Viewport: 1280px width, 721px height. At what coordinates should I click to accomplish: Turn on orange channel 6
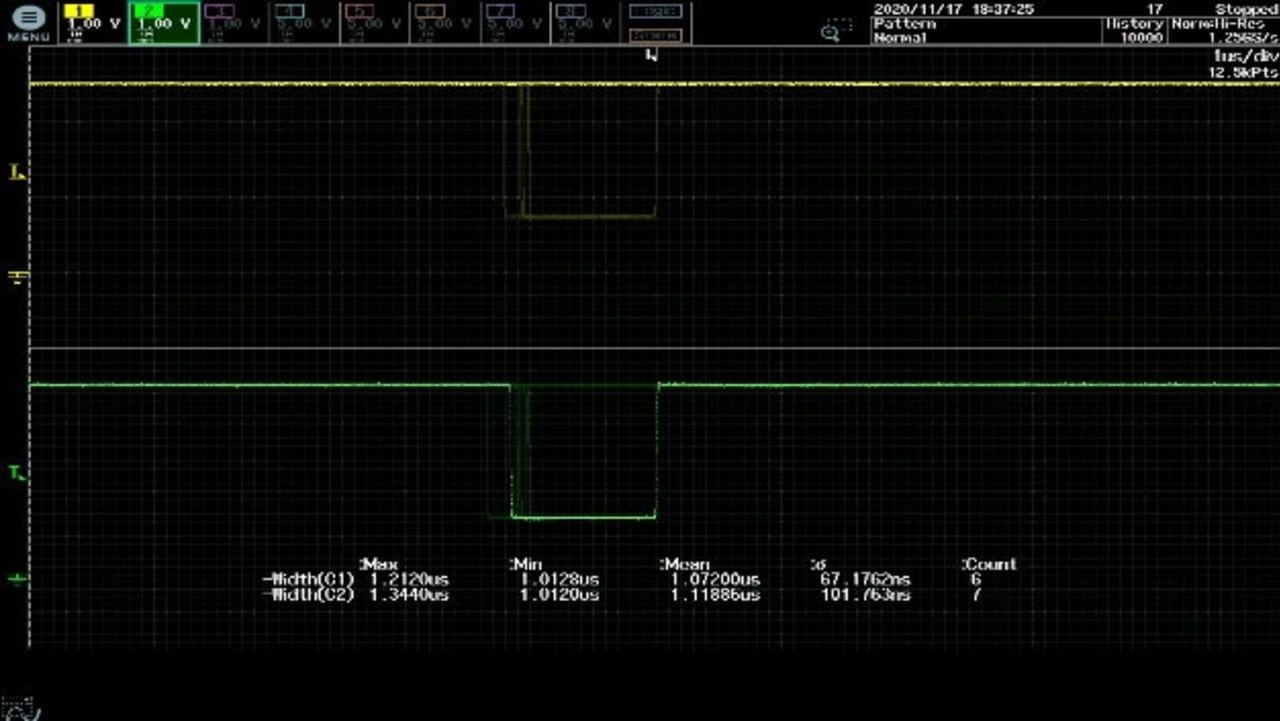click(444, 22)
